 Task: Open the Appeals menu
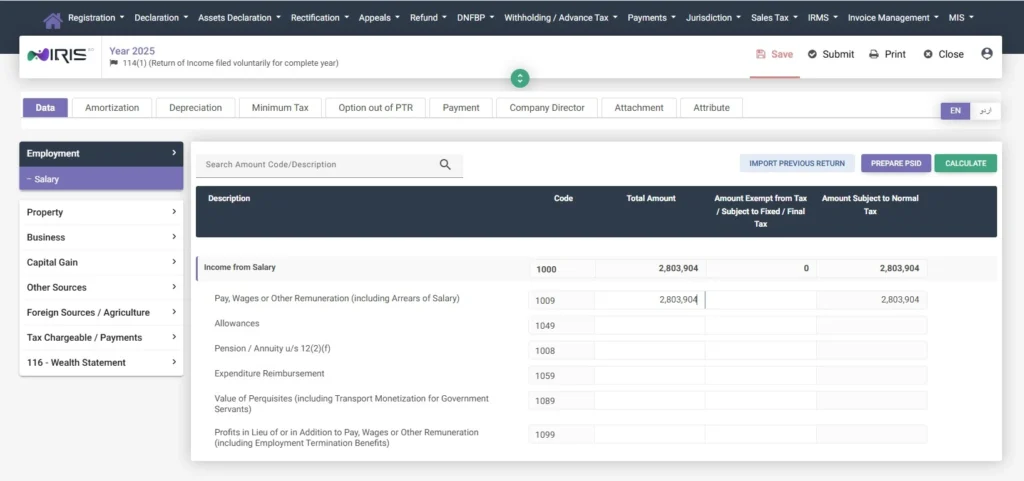pyautogui.click(x=379, y=18)
